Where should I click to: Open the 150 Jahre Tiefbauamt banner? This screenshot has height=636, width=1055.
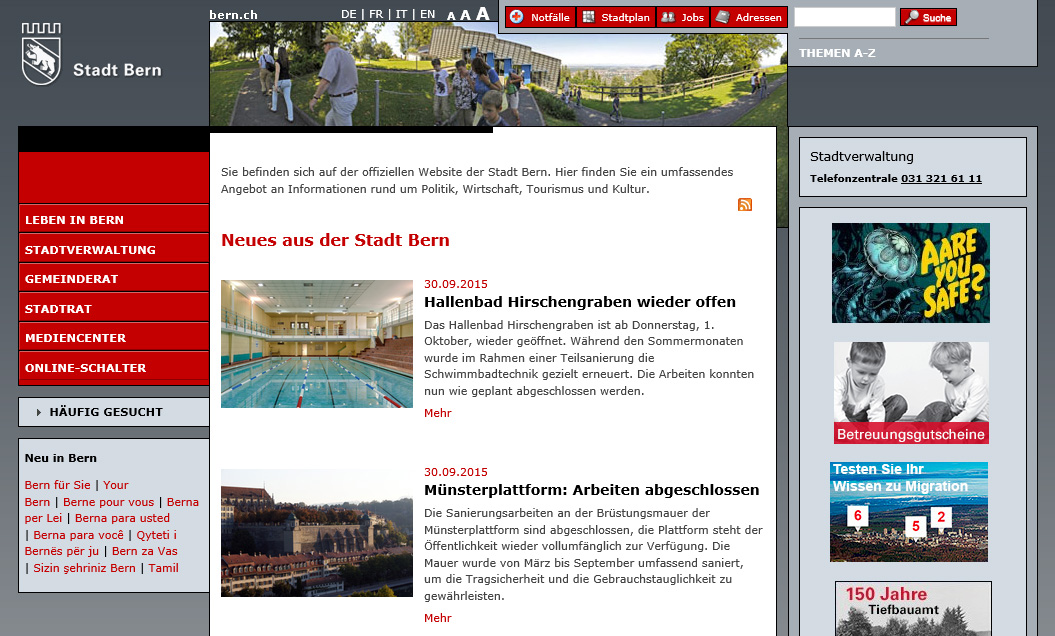pyautogui.click(x=913, y=608)
